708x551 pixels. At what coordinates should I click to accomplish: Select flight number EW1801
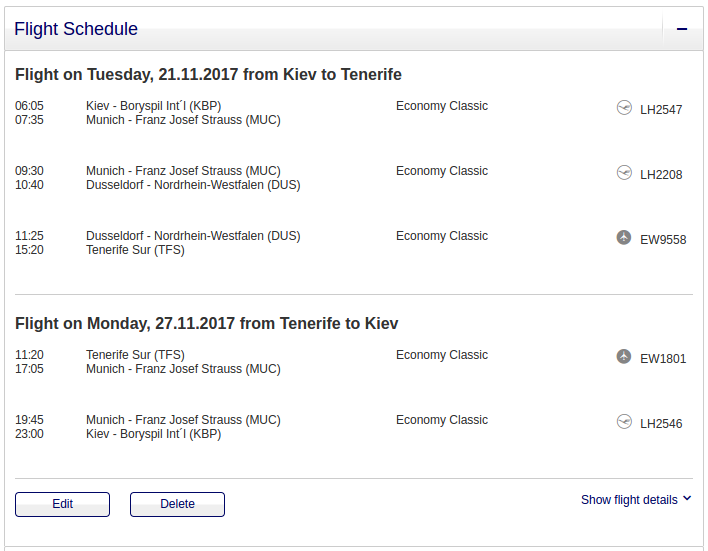(663, 359)
